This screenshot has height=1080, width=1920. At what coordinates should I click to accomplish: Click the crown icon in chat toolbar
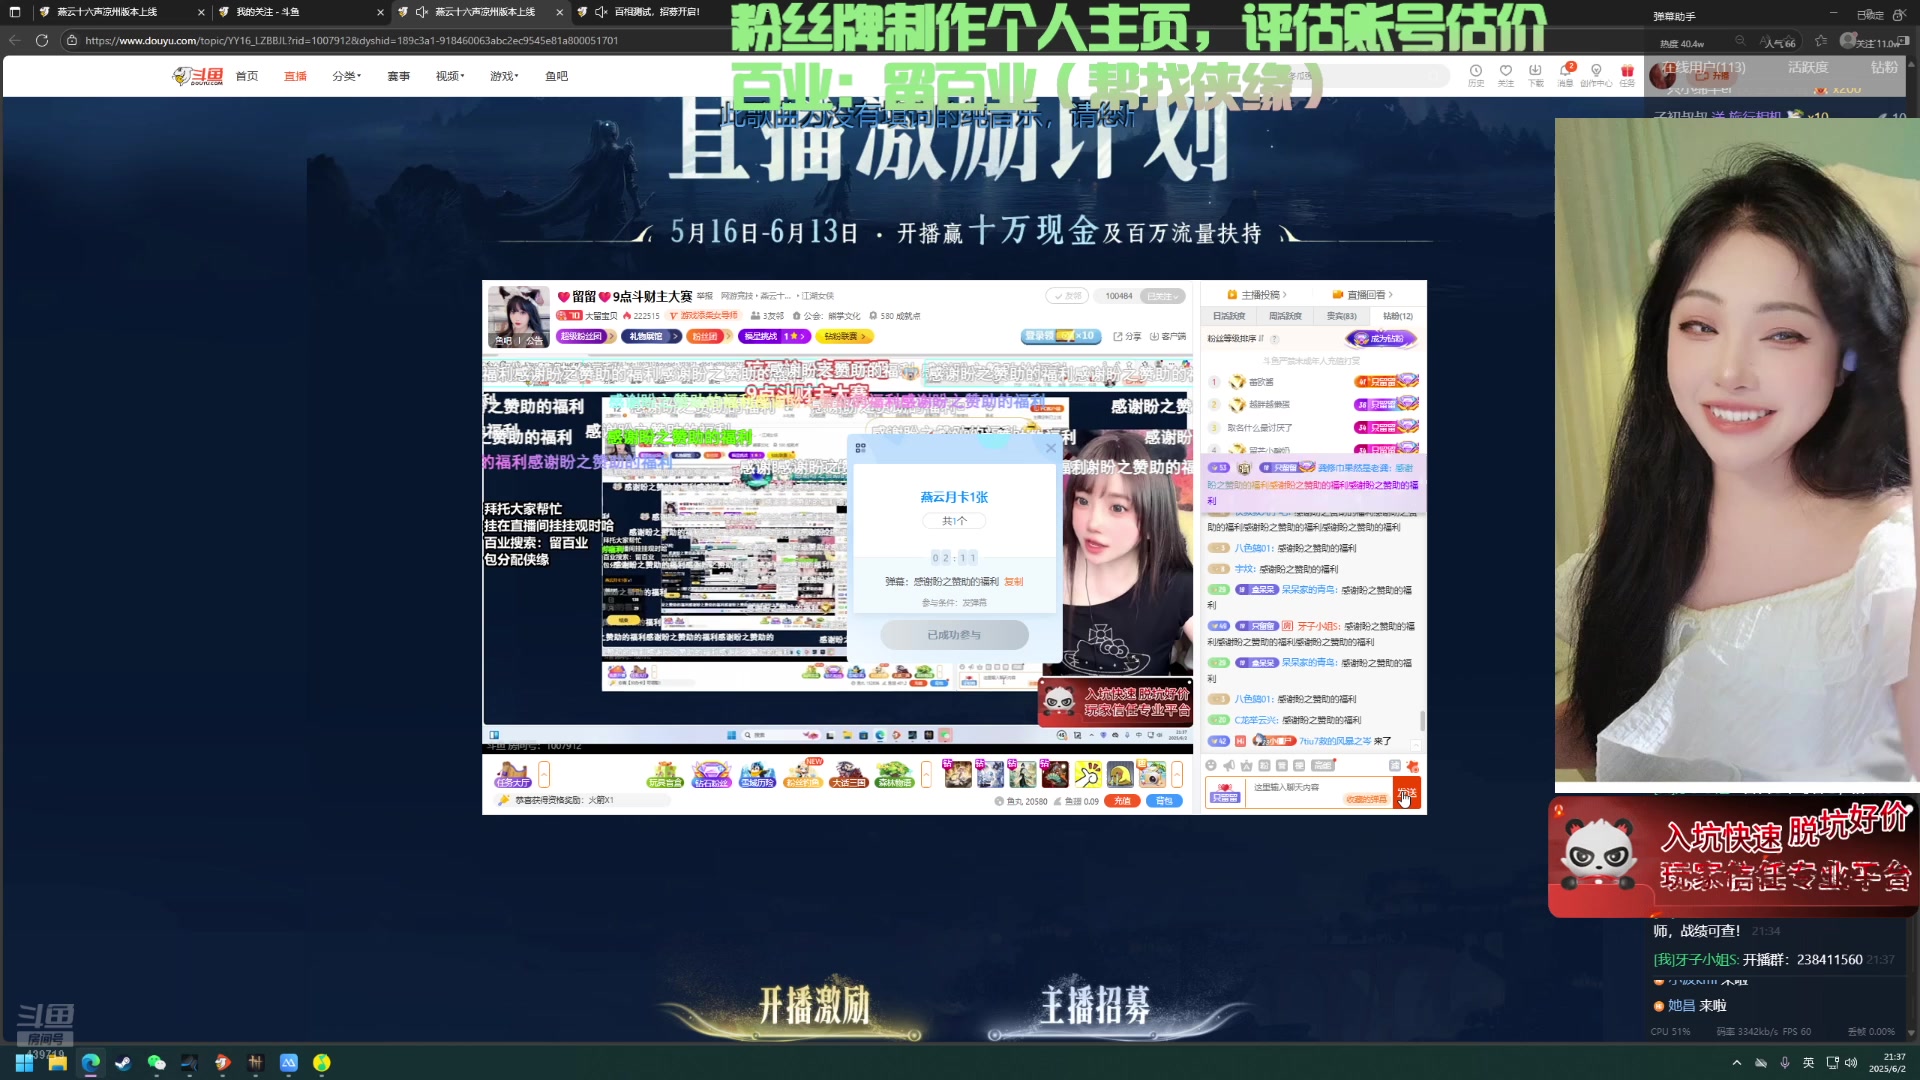click(1246, 766)
